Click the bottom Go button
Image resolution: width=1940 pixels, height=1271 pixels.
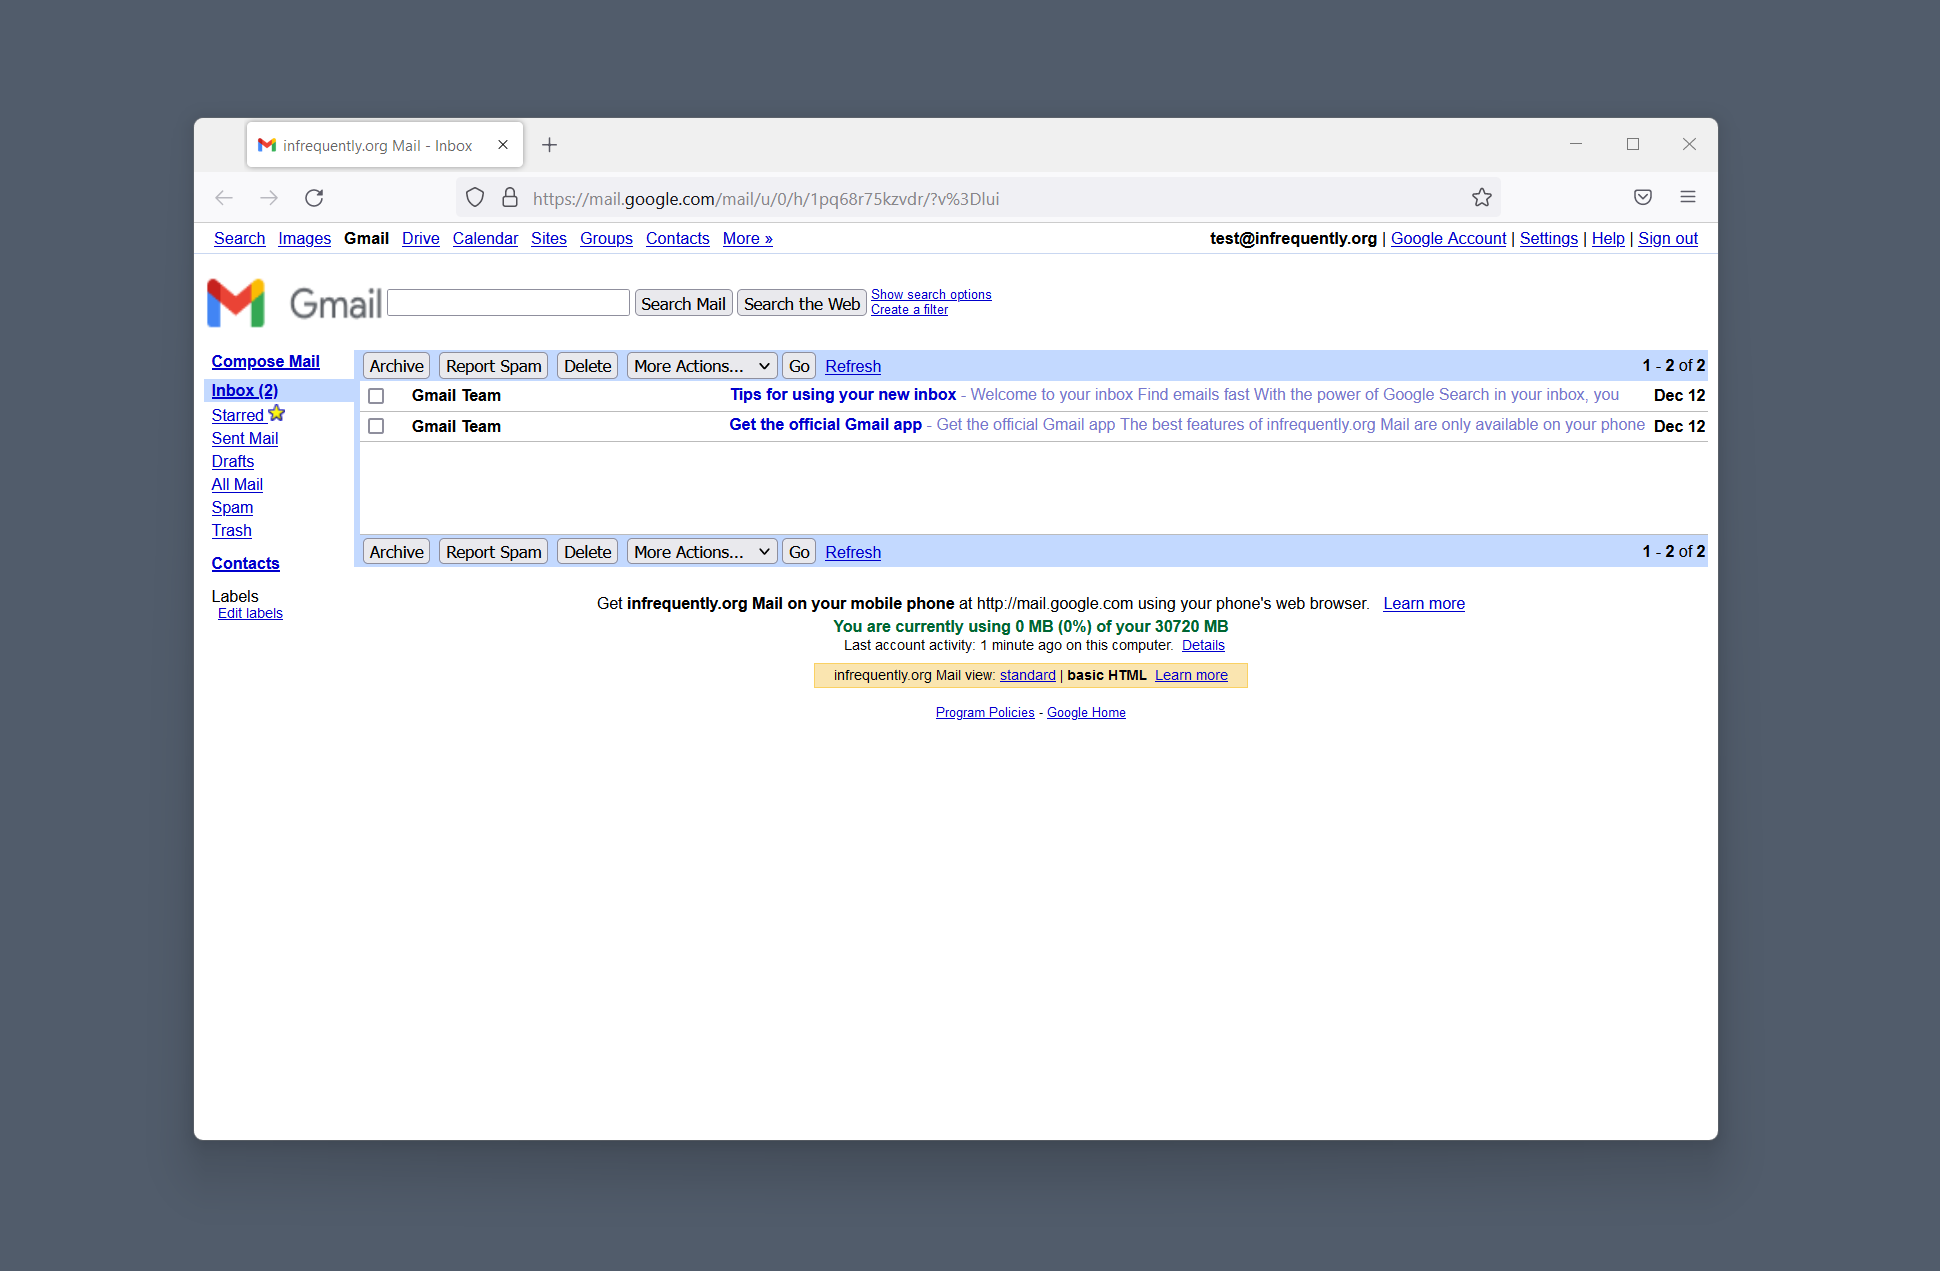point(799,552)
